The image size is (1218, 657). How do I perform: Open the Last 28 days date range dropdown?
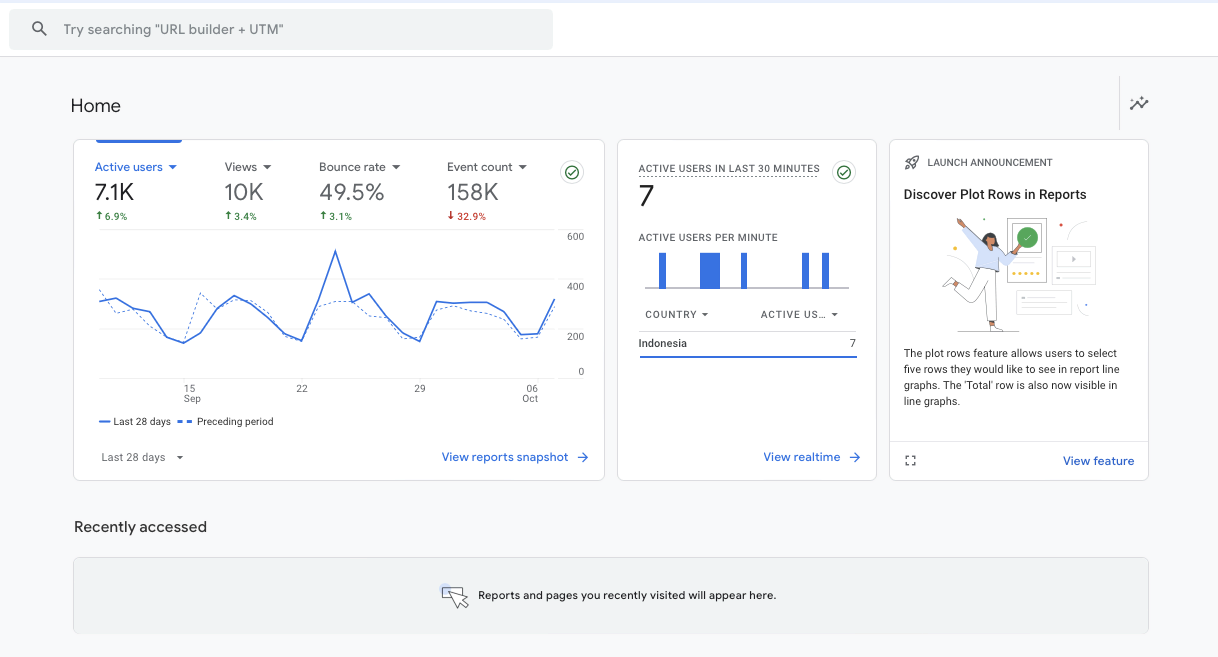coord(143,457)
